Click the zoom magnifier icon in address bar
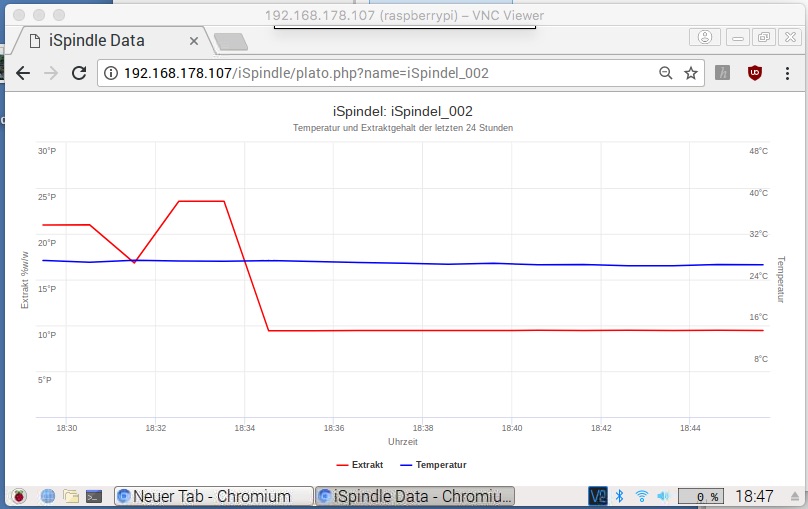 click(666, 73)
